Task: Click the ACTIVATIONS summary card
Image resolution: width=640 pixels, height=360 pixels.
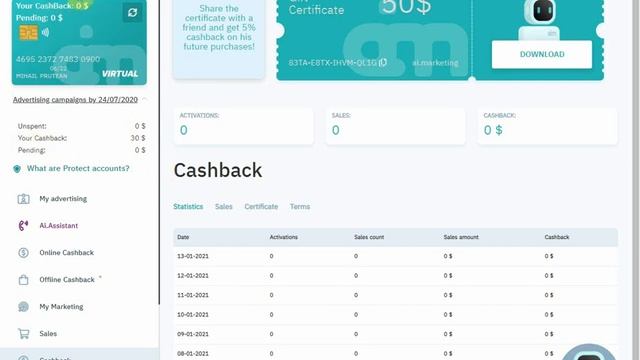Action: pos(244,126)
